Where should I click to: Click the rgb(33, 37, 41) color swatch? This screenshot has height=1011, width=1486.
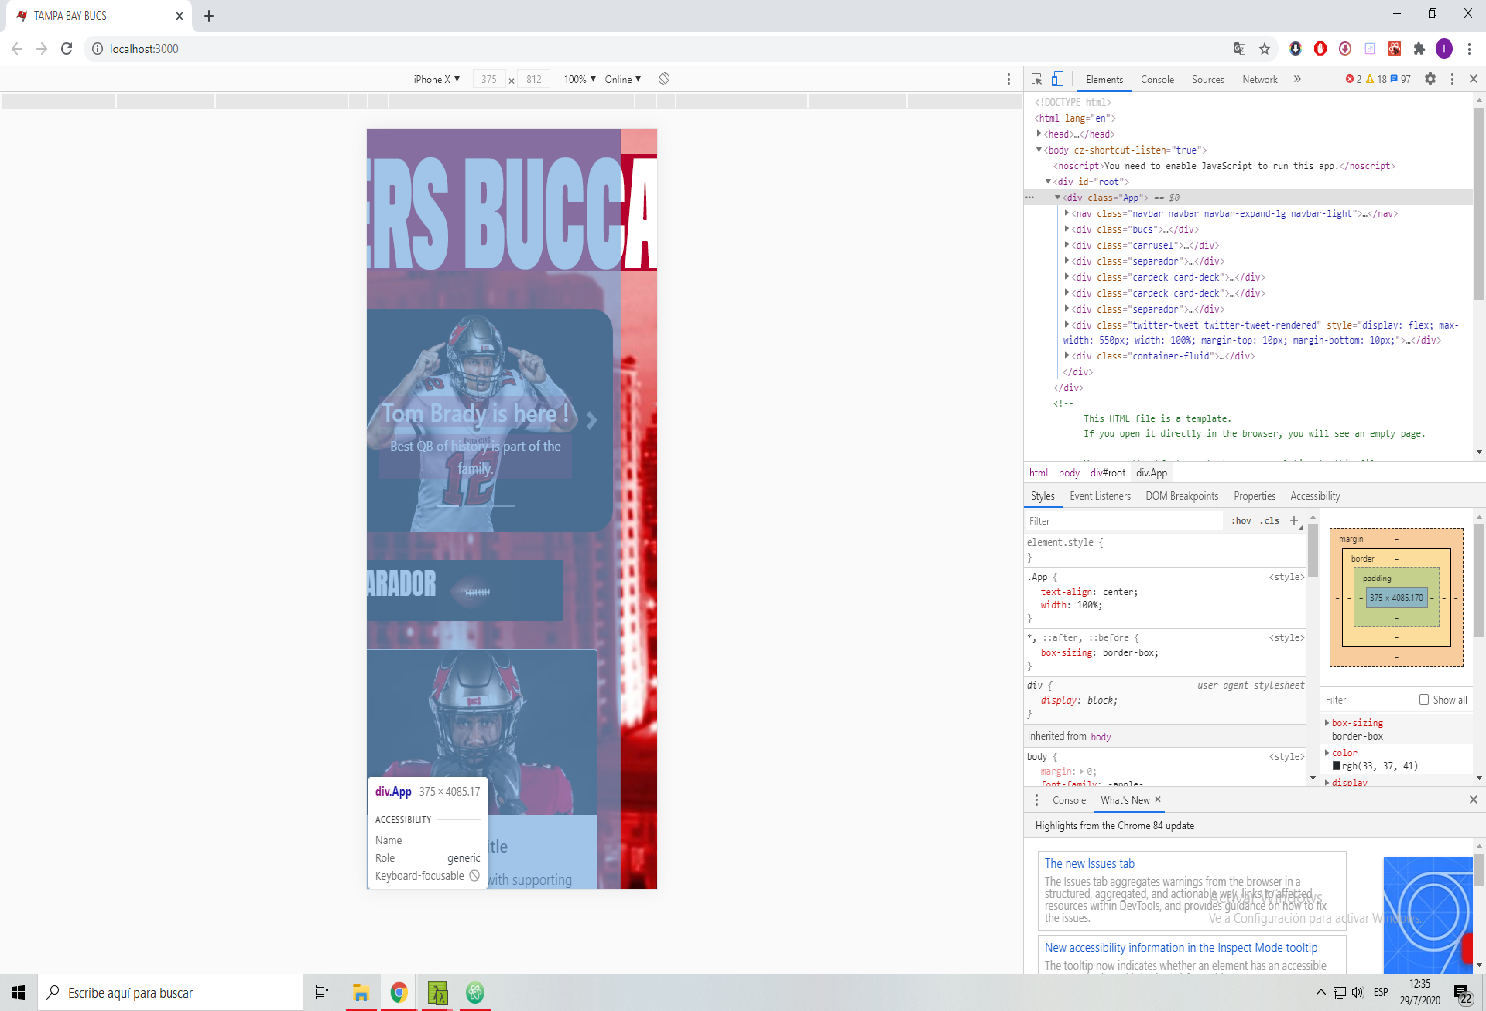point(1336,766)
